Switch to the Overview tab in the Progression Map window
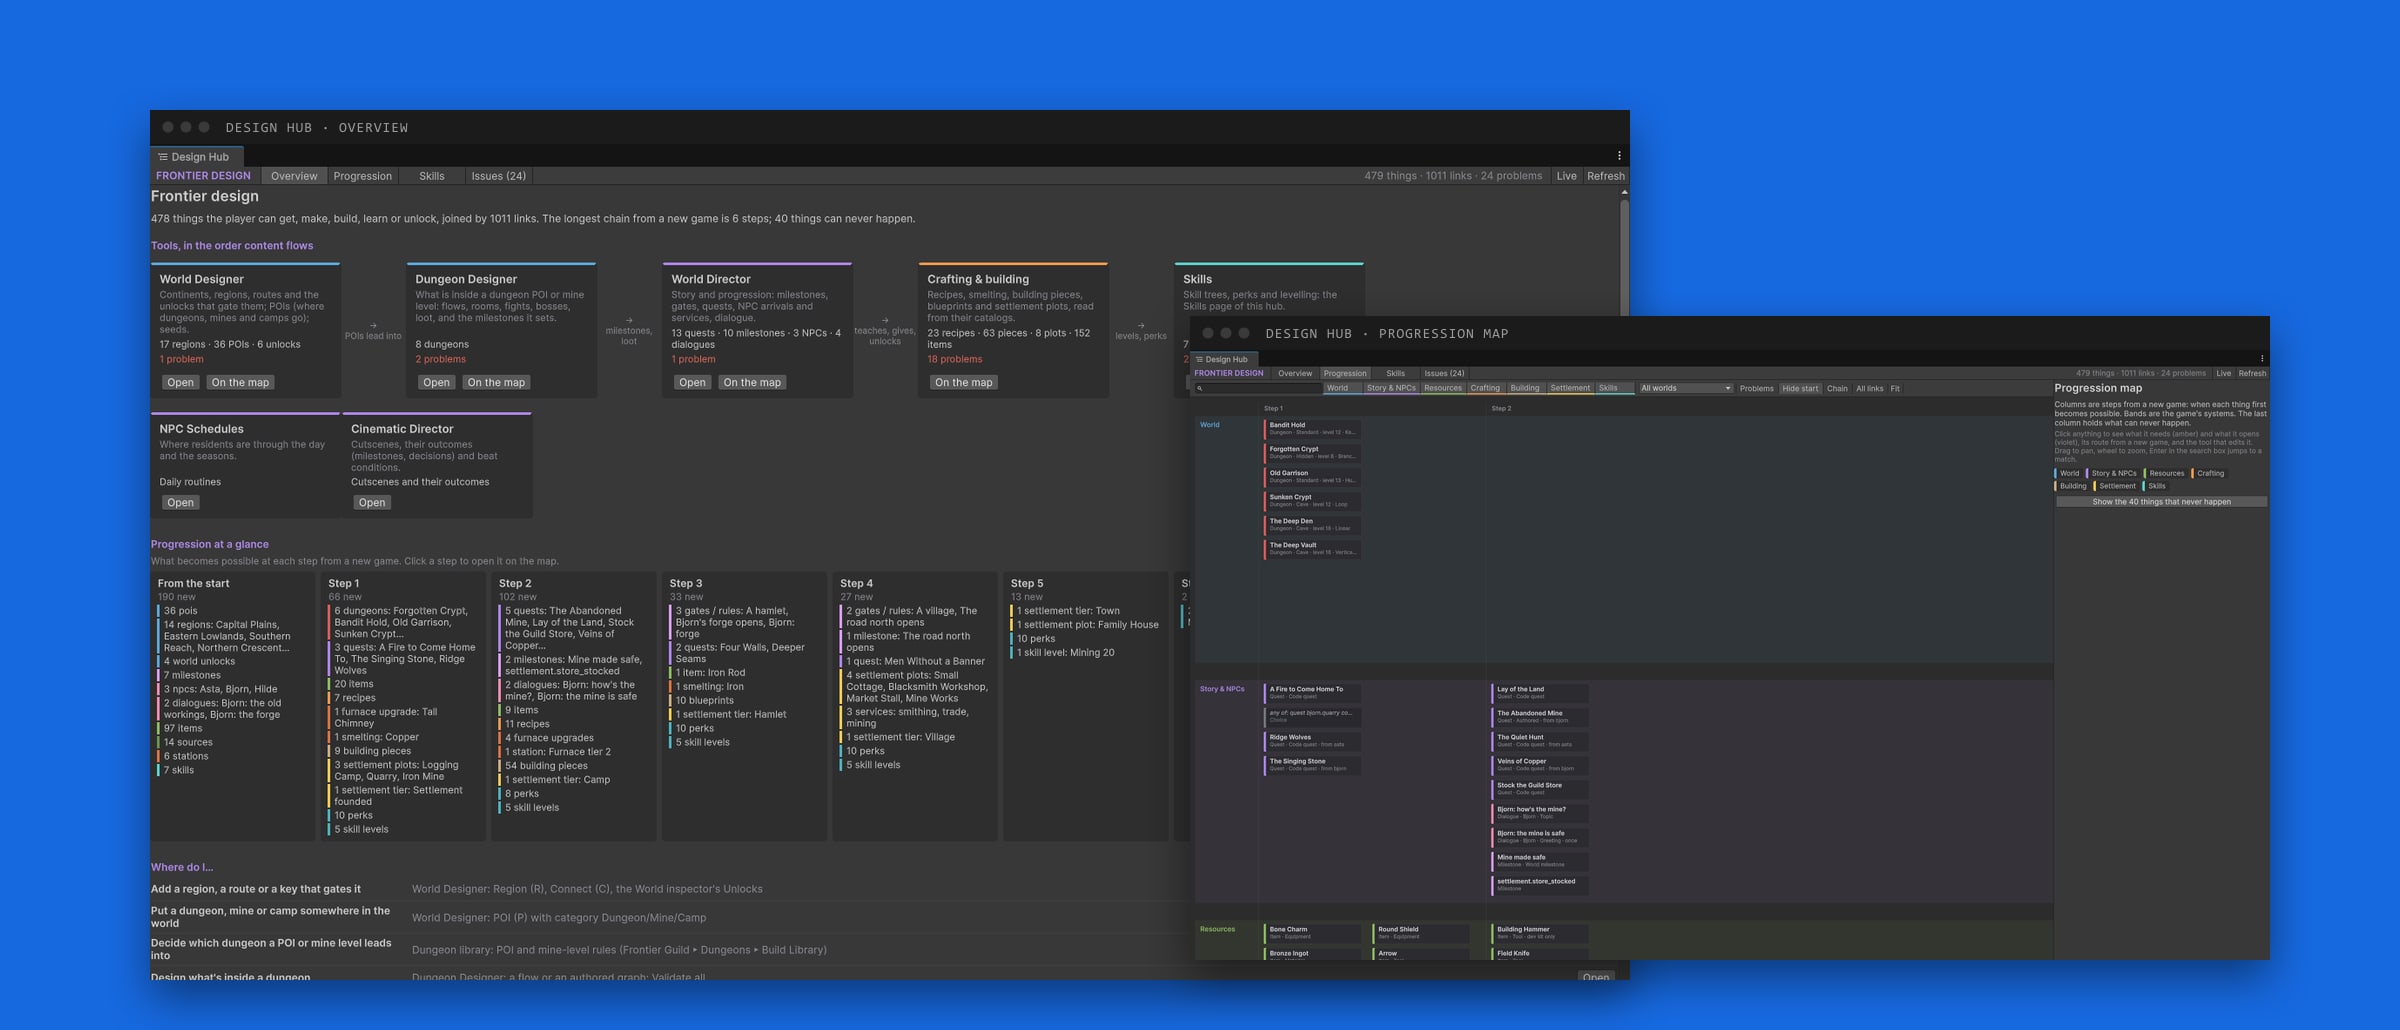The image size is (2400, 1030). click(x=1295, y=373)
